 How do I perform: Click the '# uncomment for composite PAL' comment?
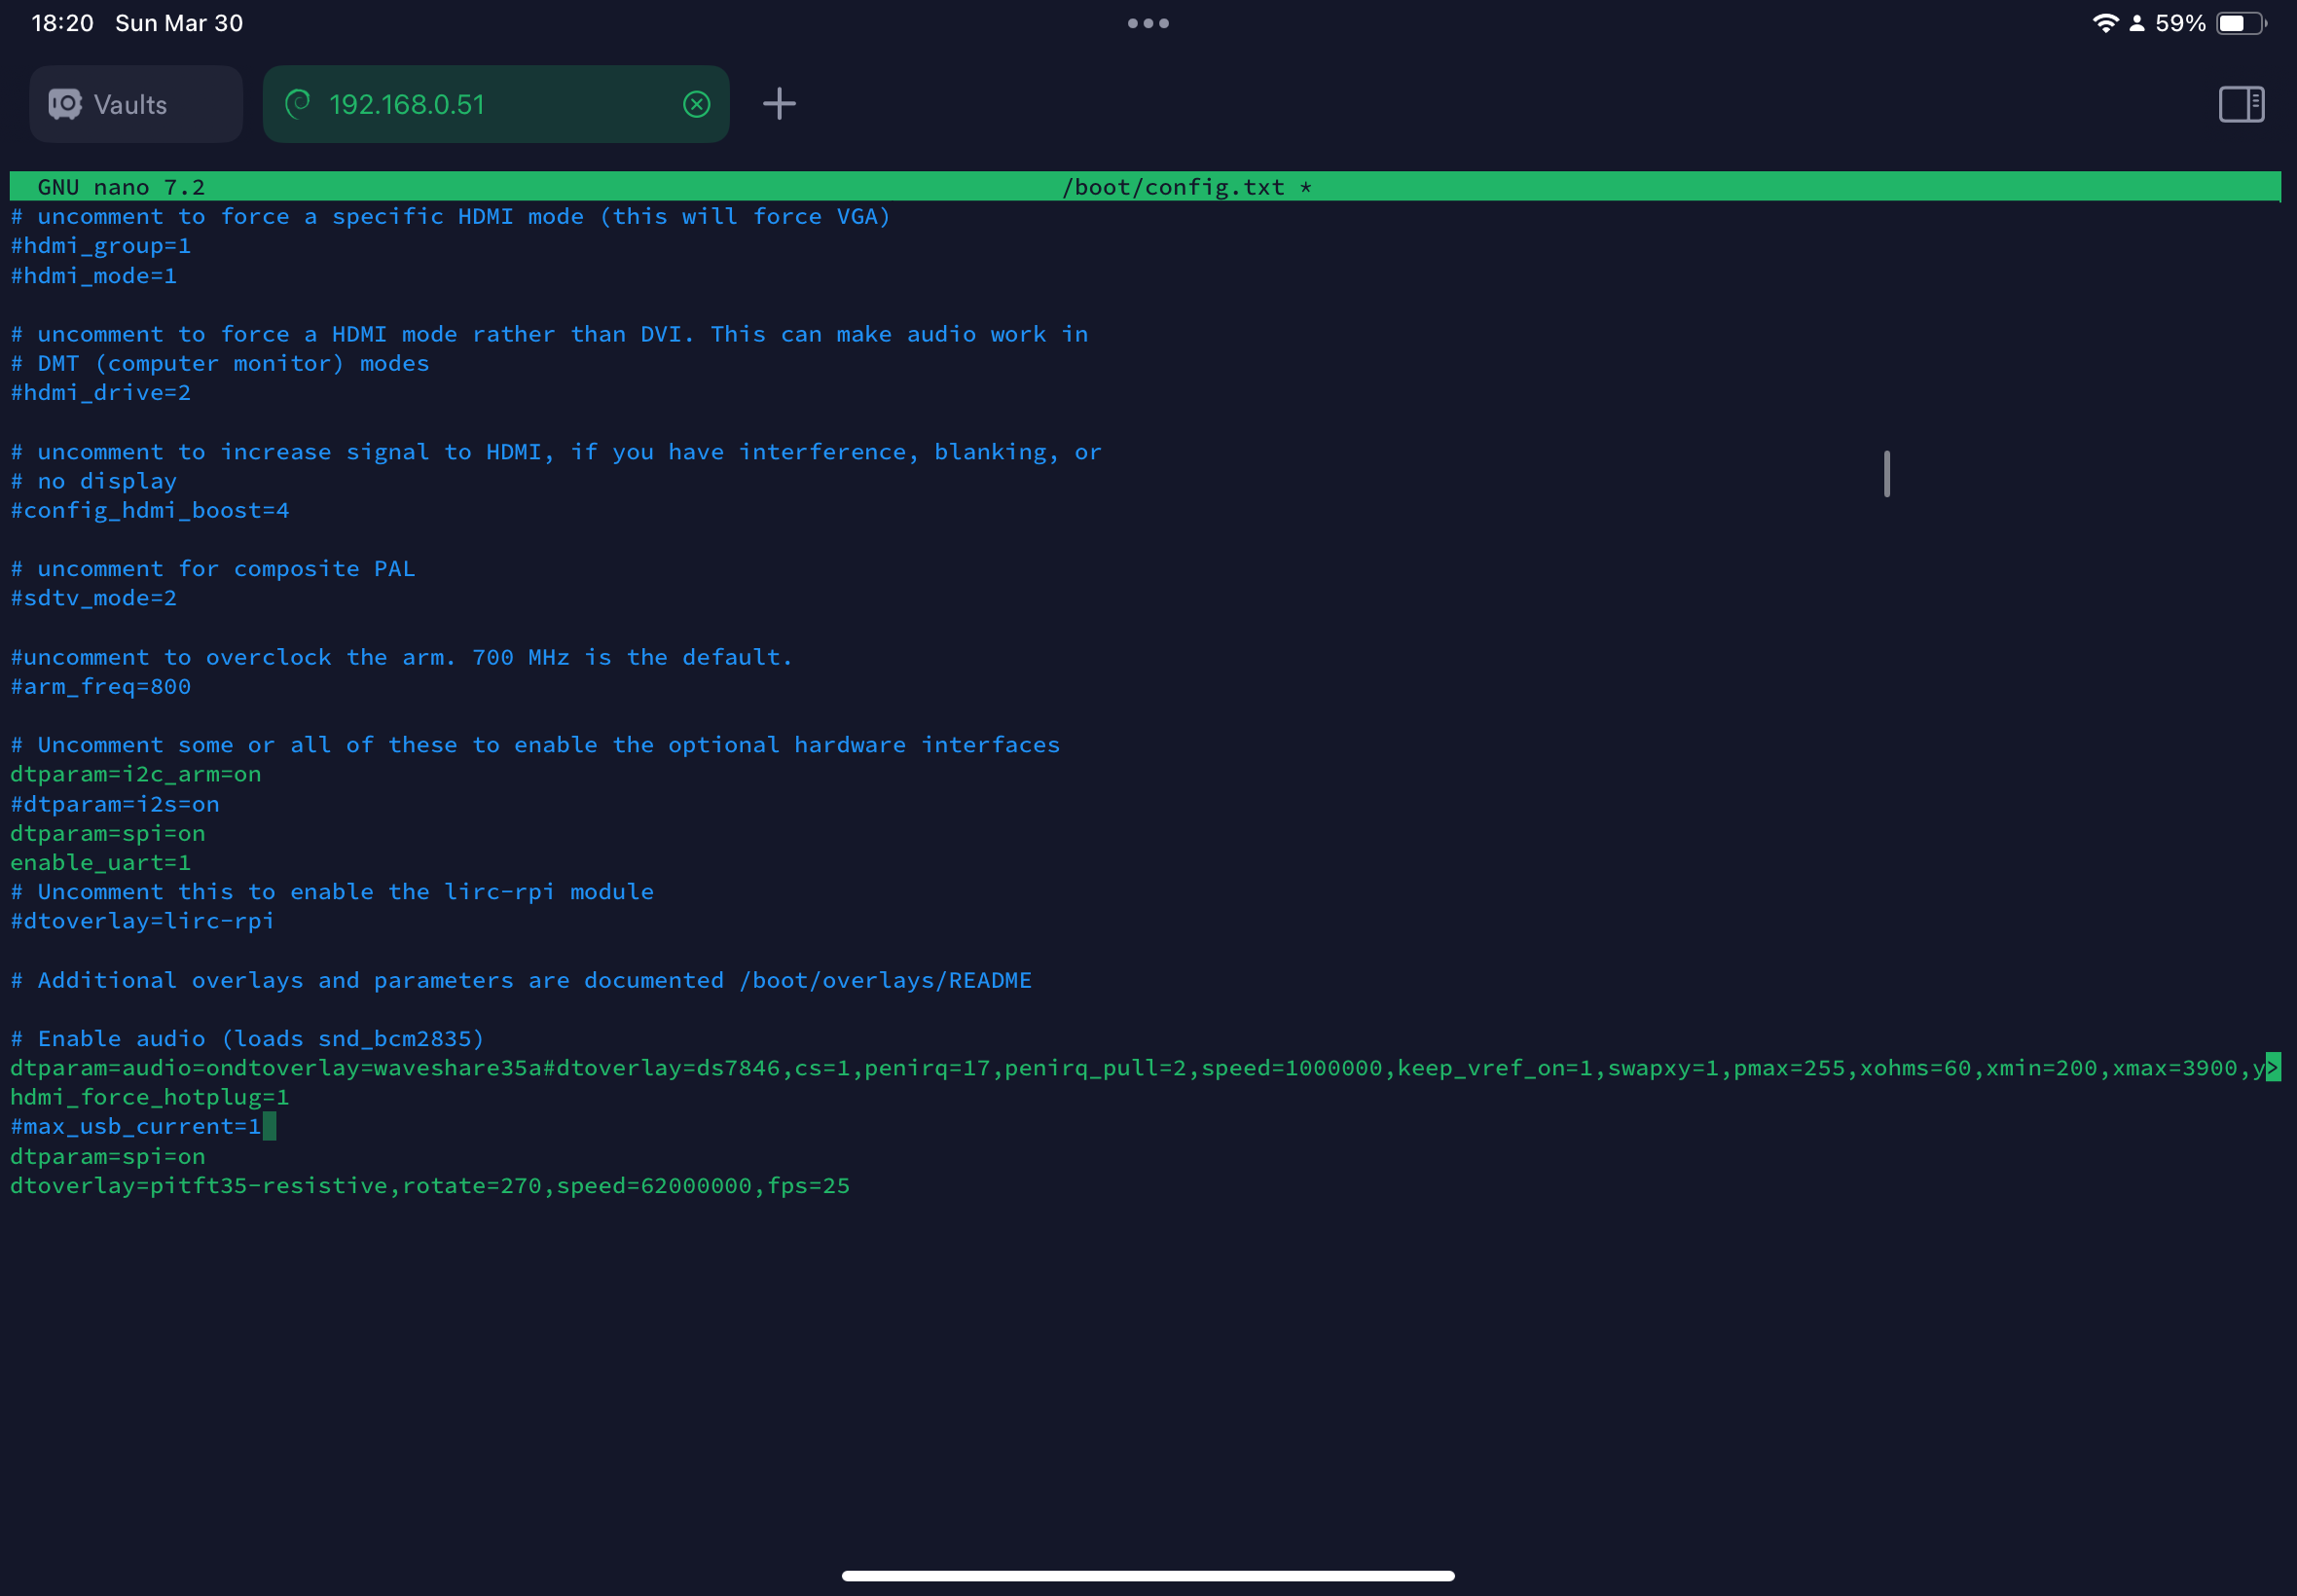click(x=212, y=569)
